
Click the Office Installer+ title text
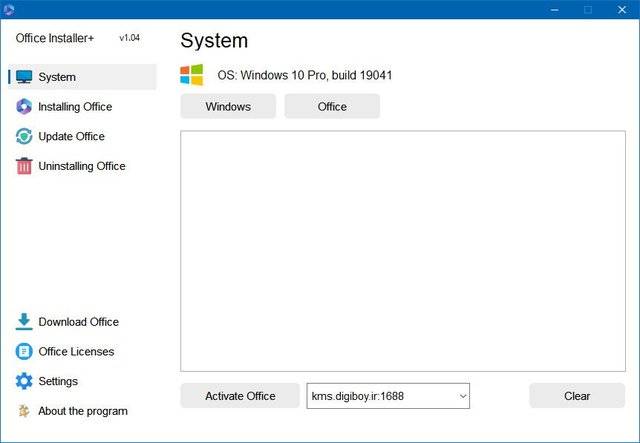(x=55, y=38)
